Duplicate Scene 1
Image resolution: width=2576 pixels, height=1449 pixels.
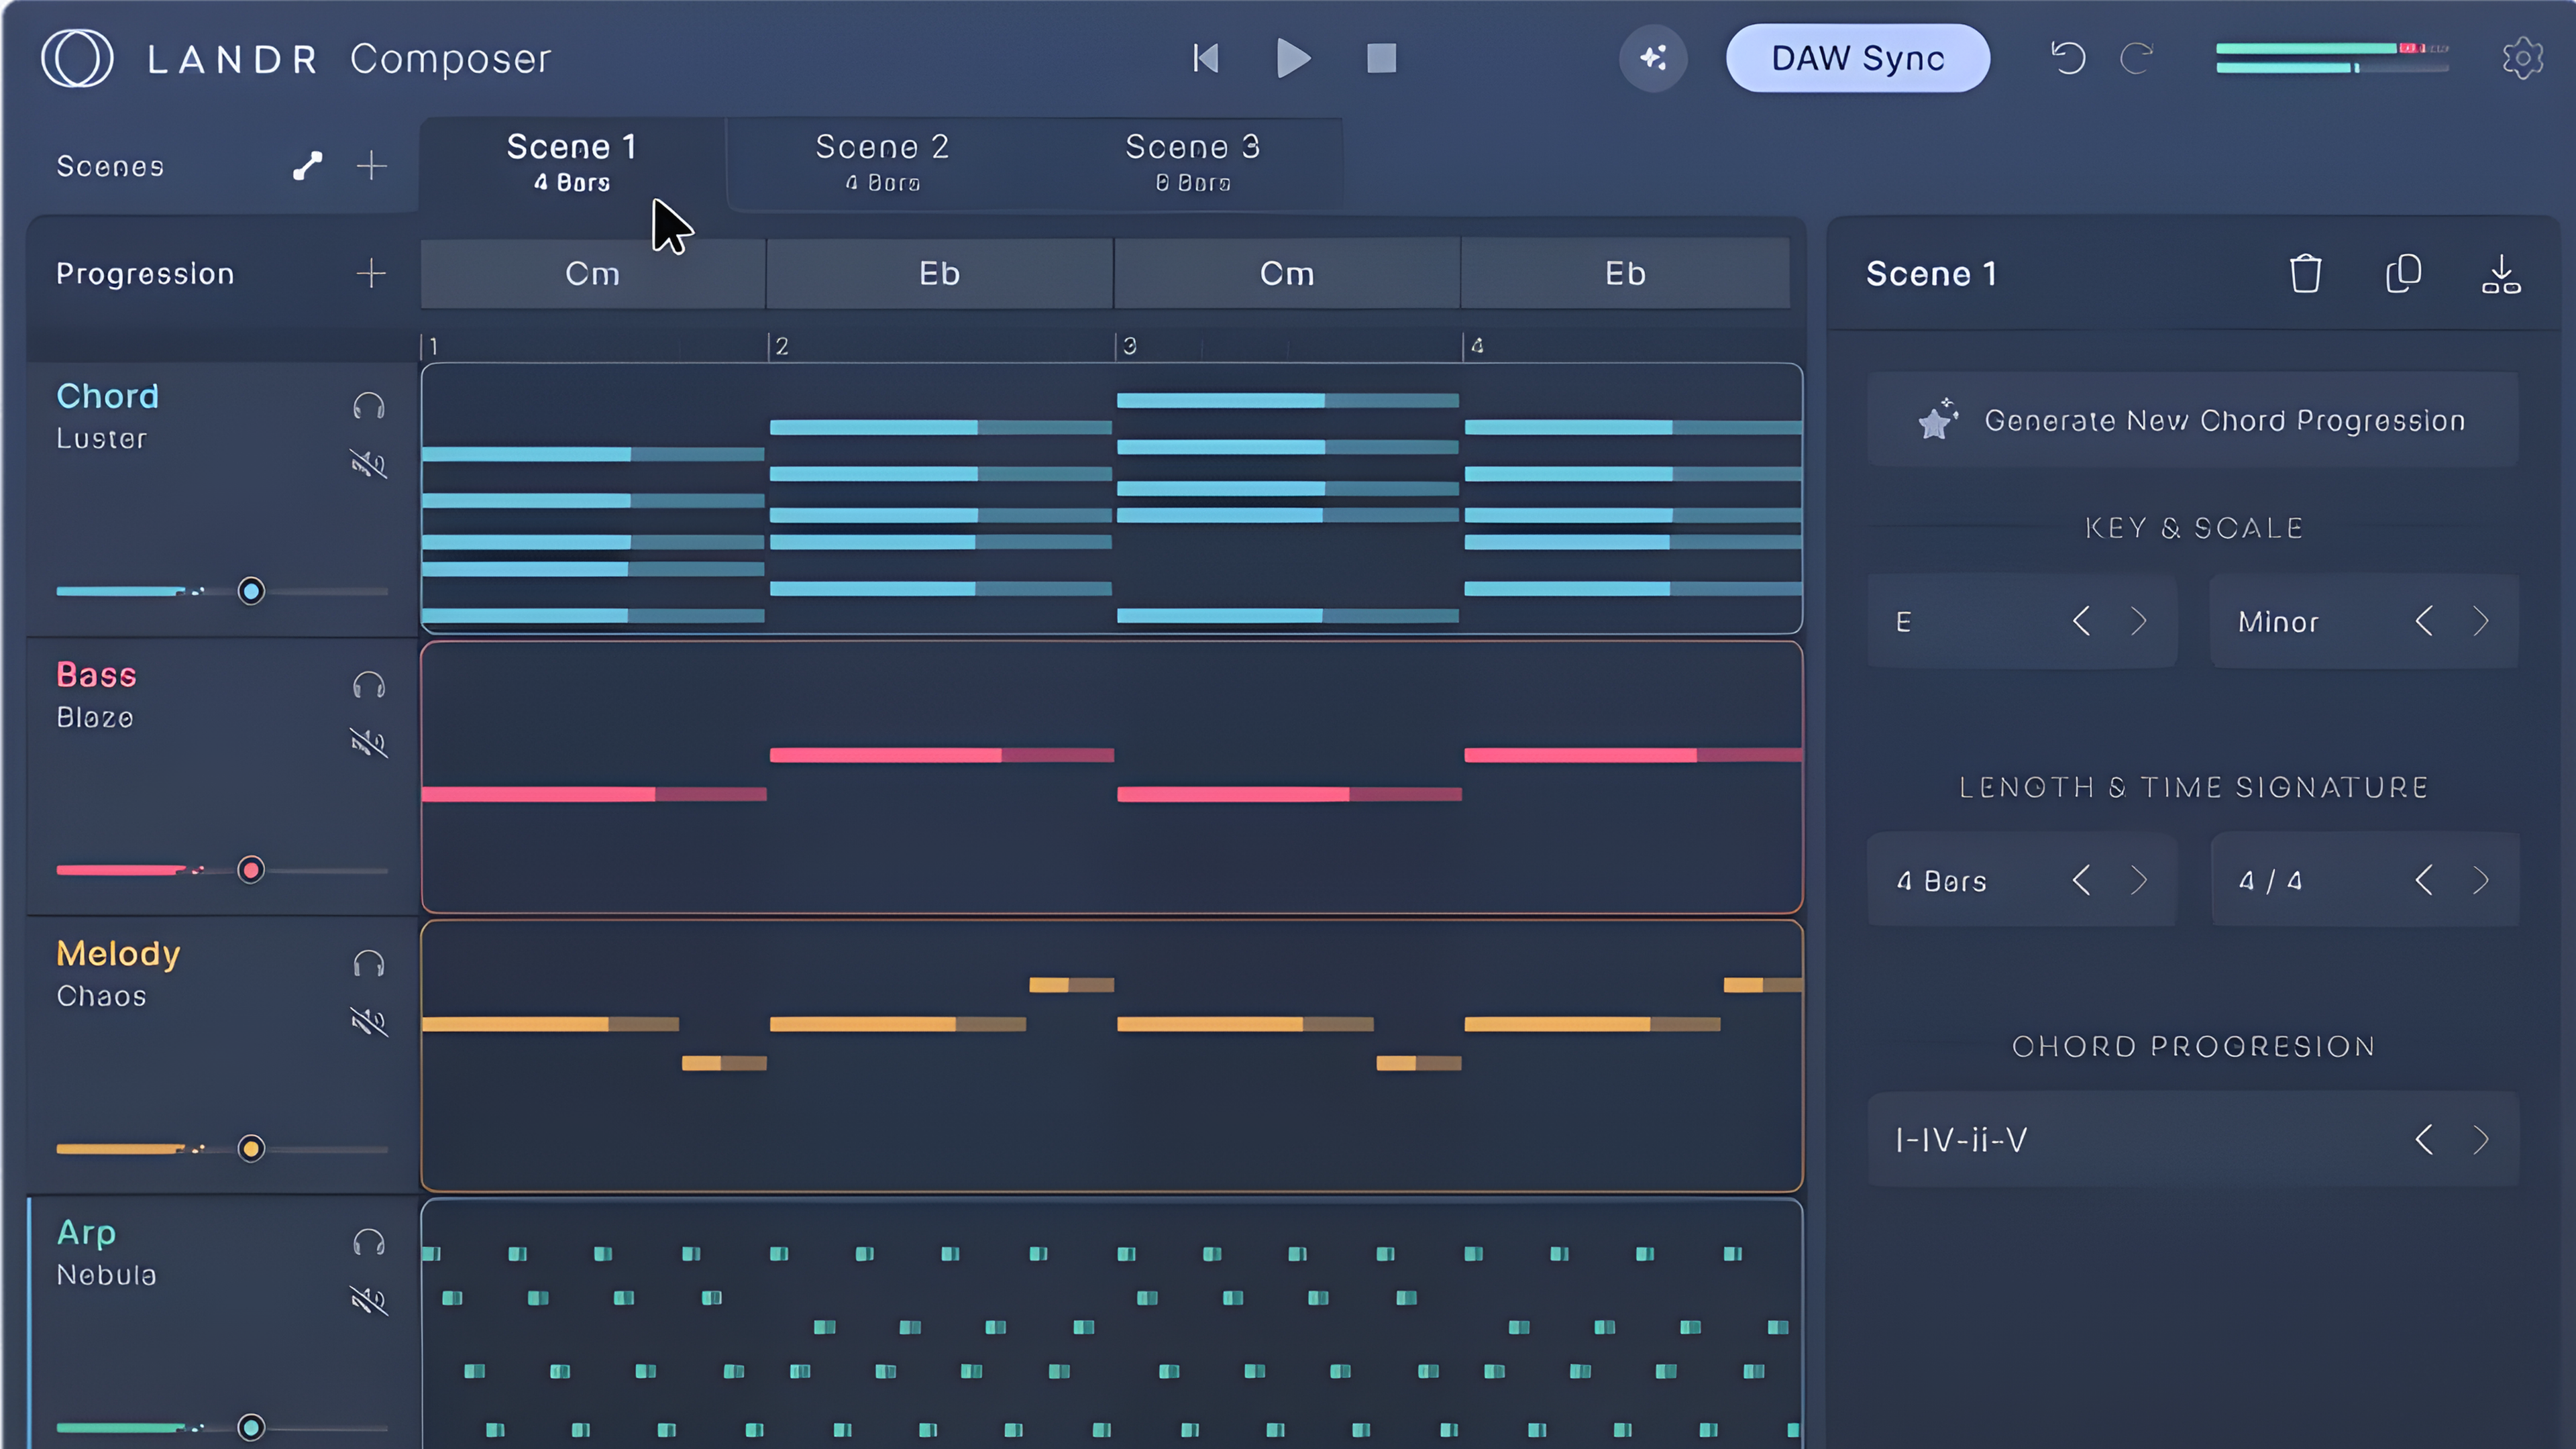click(x=2402, y=273)
